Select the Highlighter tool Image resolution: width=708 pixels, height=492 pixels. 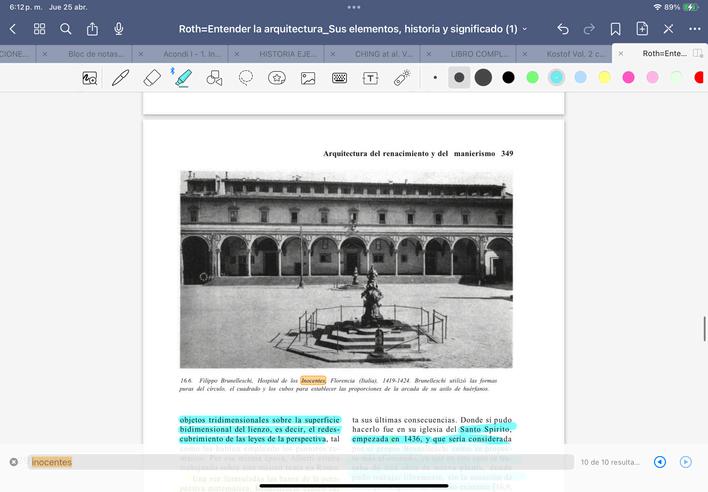[x=183, y=78]
